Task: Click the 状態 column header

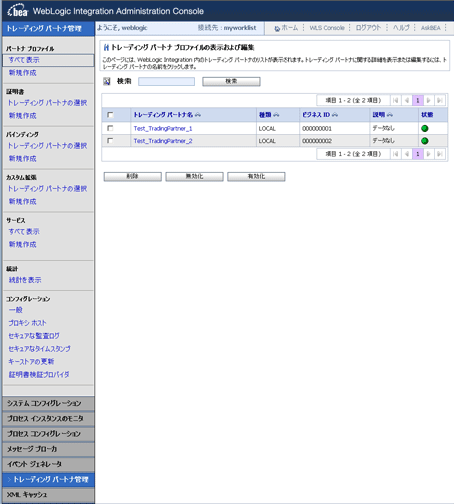Action: [427, 115]
